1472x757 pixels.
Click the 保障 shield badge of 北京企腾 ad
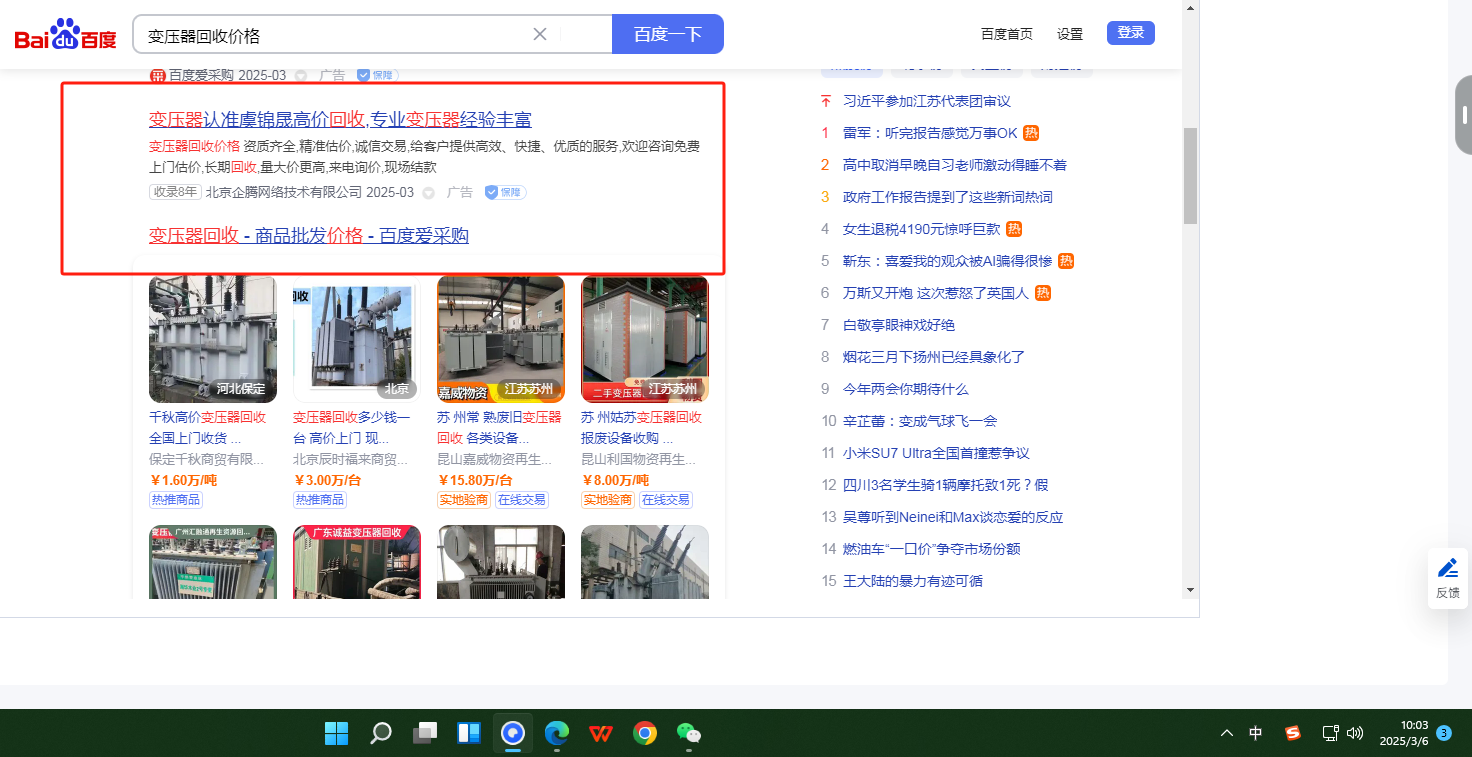(506, 192)
